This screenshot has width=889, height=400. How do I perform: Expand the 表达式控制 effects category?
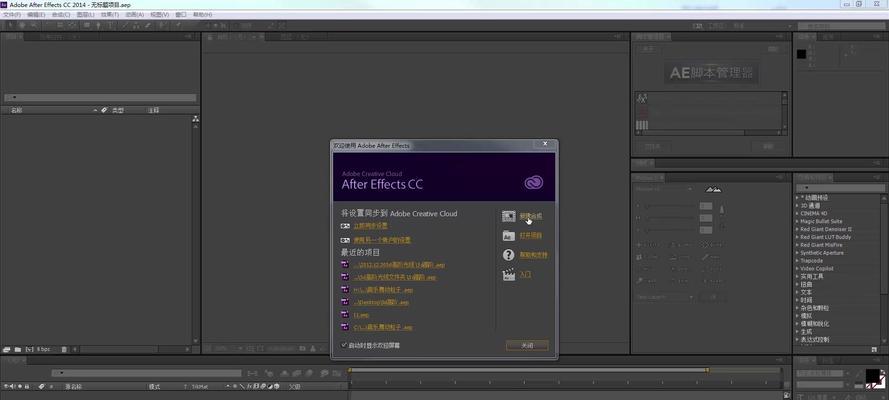[797, 340]
